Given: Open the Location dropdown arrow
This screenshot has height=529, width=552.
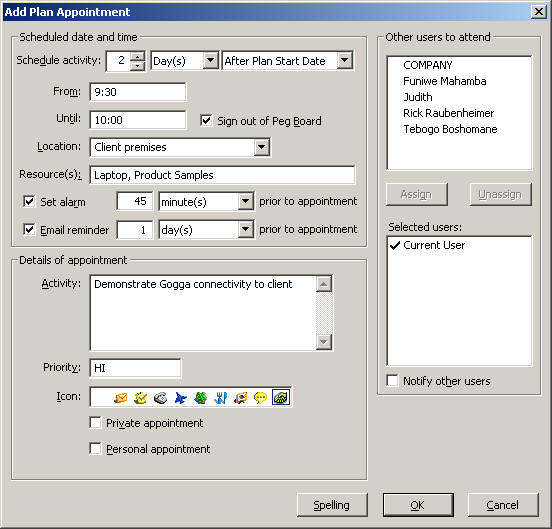Looking at the screenshot, I should [x=262, y=147].
